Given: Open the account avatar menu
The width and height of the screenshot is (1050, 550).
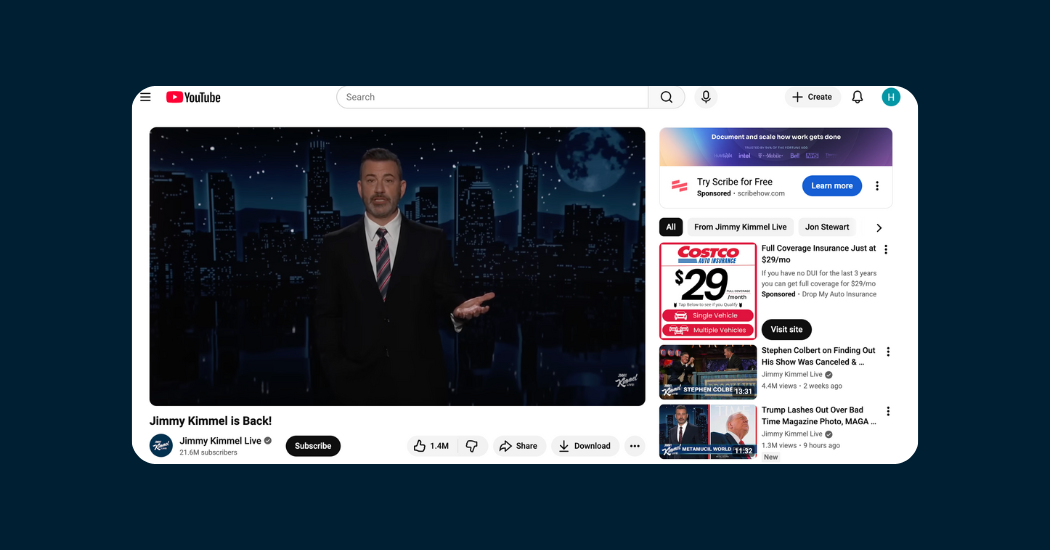Looking at the screenshot, I should point(891,97).
